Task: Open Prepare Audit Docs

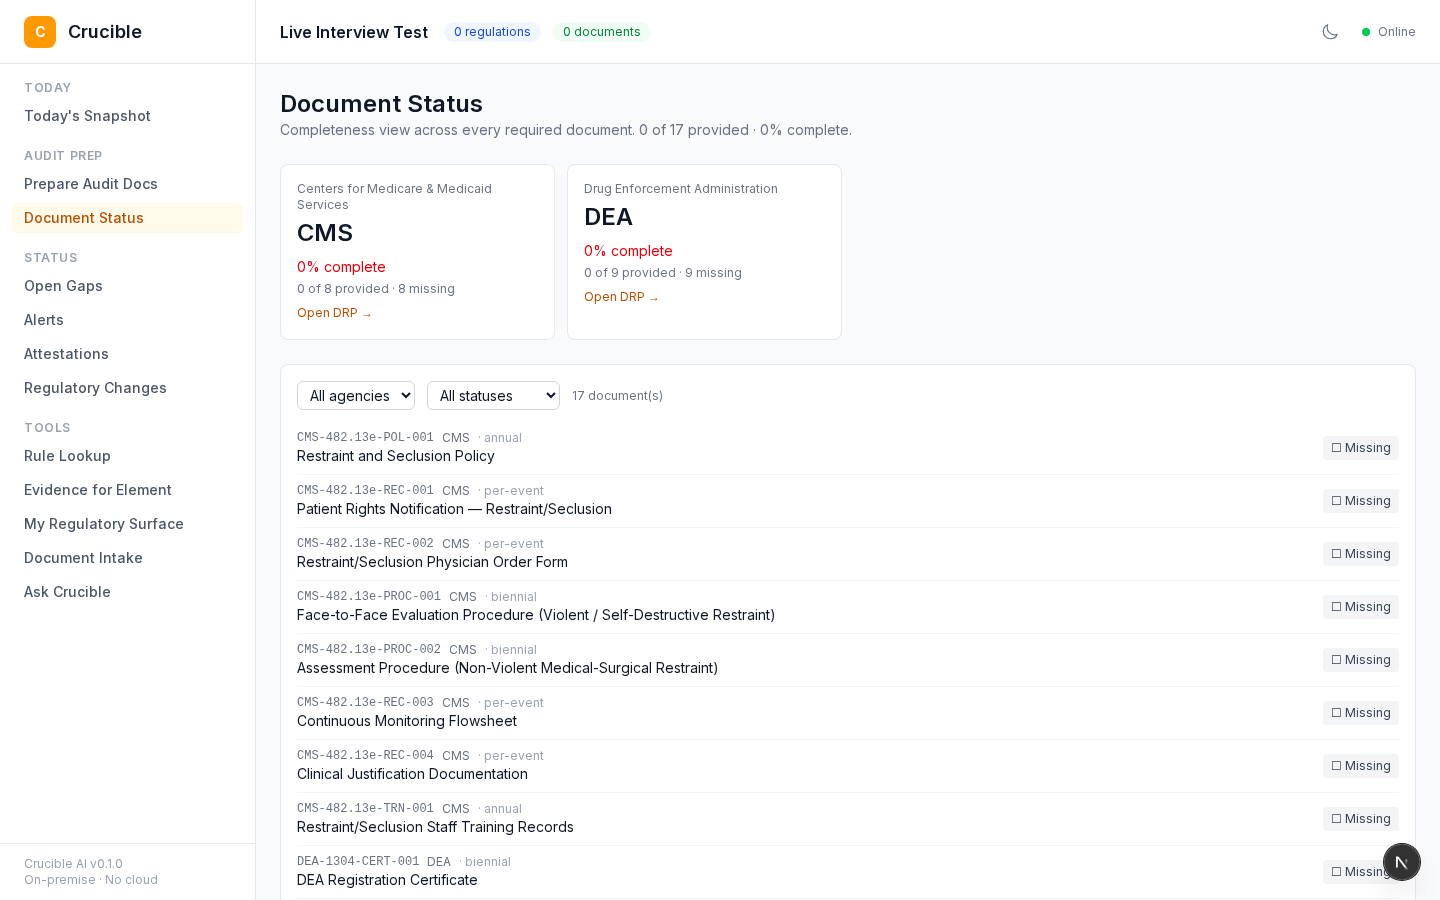Action: (90, 184)
